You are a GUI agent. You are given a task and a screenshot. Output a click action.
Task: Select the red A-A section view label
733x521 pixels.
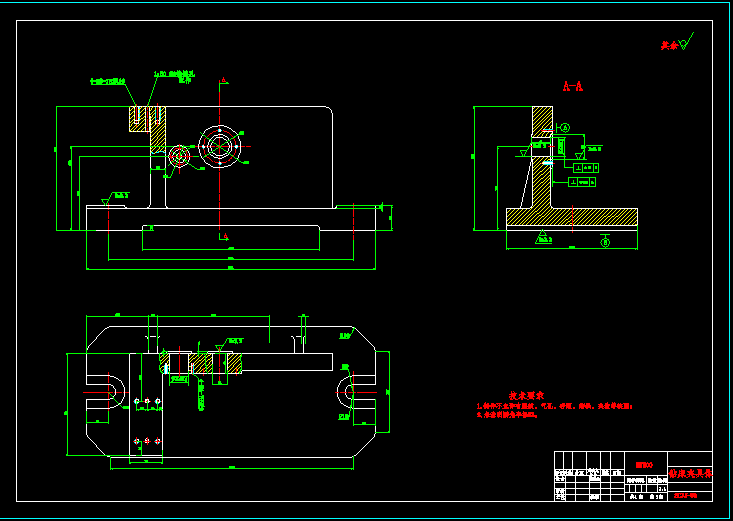[573, 86]
